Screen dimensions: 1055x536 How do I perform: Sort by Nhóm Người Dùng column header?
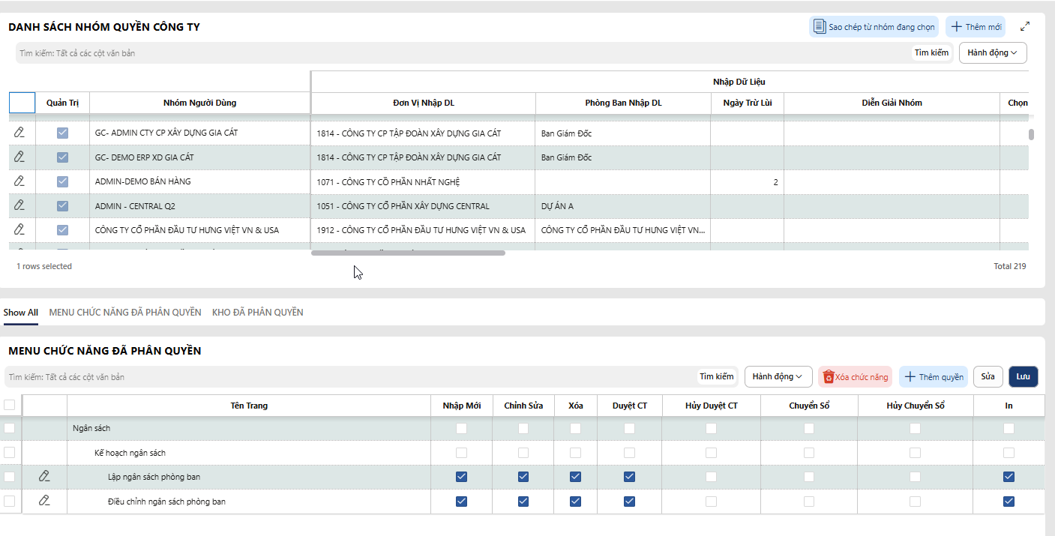tap(200, 103)
